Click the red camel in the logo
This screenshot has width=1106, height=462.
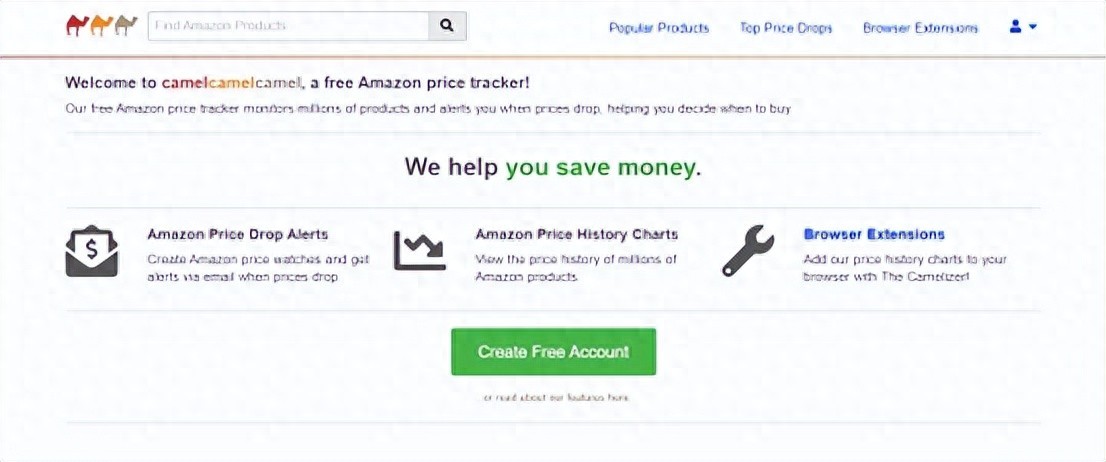(x=77, y=25)
